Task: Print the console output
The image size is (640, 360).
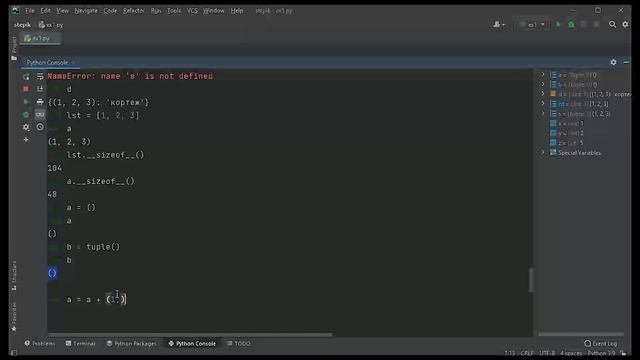Action: click(40, 102)
